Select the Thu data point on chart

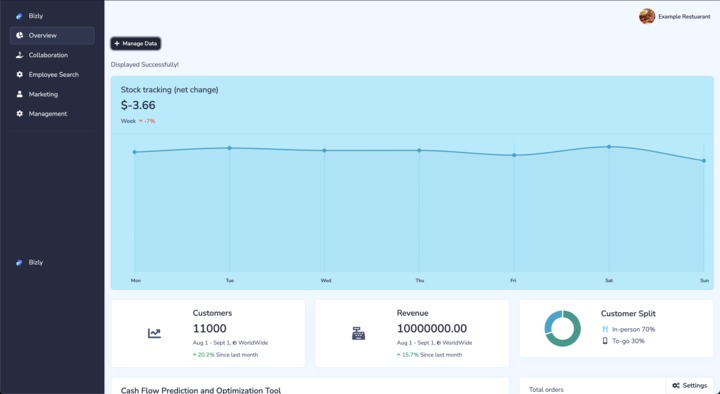click(x=419, y=150)
